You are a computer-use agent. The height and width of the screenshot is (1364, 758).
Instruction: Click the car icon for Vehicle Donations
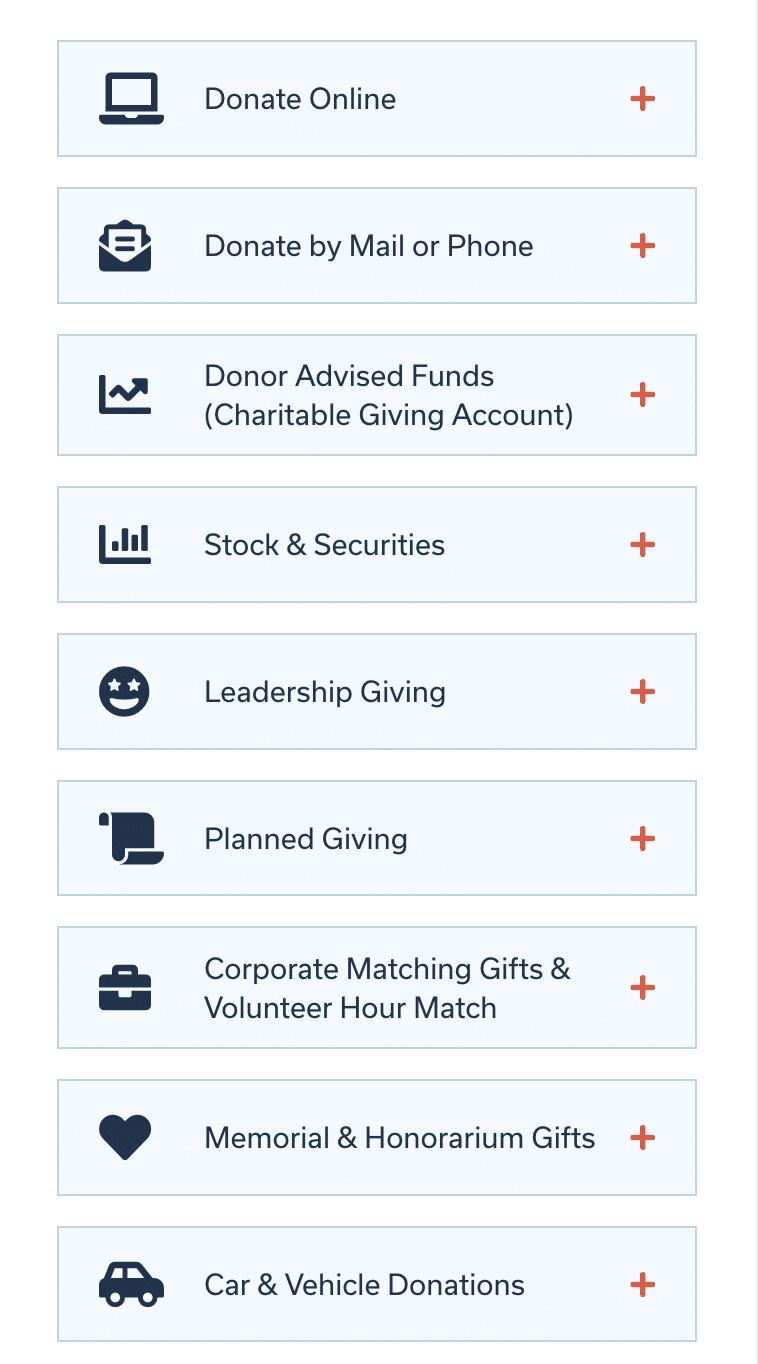click(x=130, y=1285)
